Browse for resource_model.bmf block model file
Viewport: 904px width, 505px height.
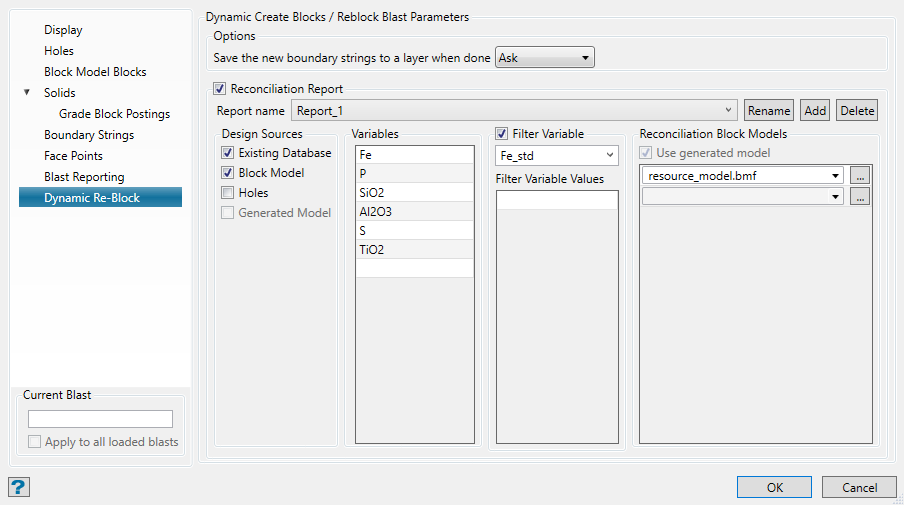coord(860,175)
